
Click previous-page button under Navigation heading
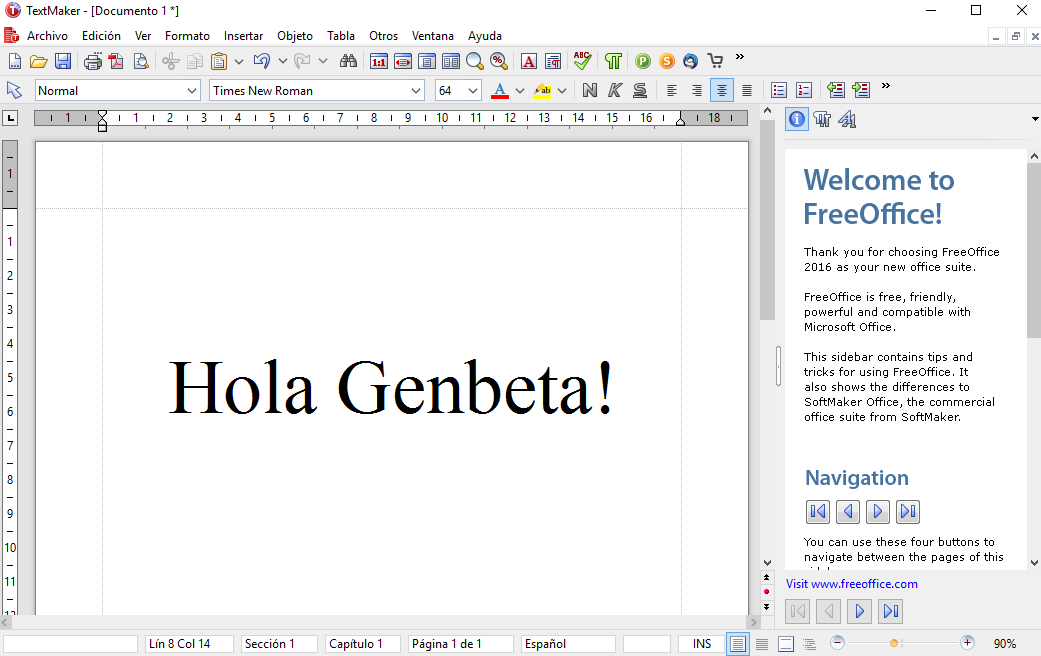pos(848,511)
